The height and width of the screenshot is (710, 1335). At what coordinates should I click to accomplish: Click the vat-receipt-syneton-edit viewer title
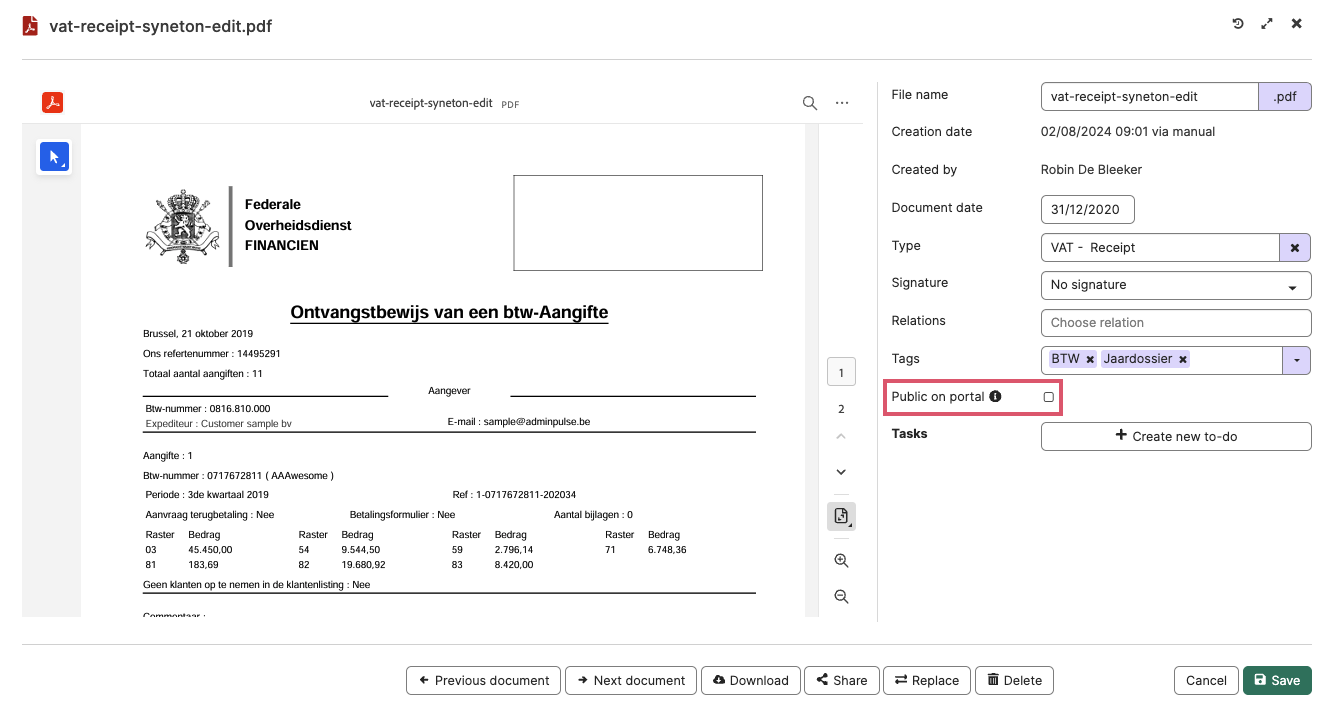click(430, 102)
